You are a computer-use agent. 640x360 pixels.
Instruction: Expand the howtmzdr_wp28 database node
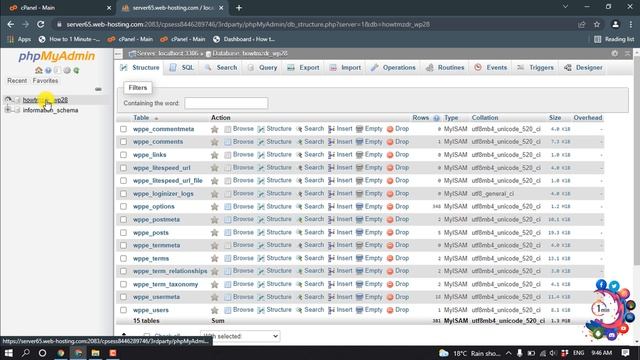(8, 100)
